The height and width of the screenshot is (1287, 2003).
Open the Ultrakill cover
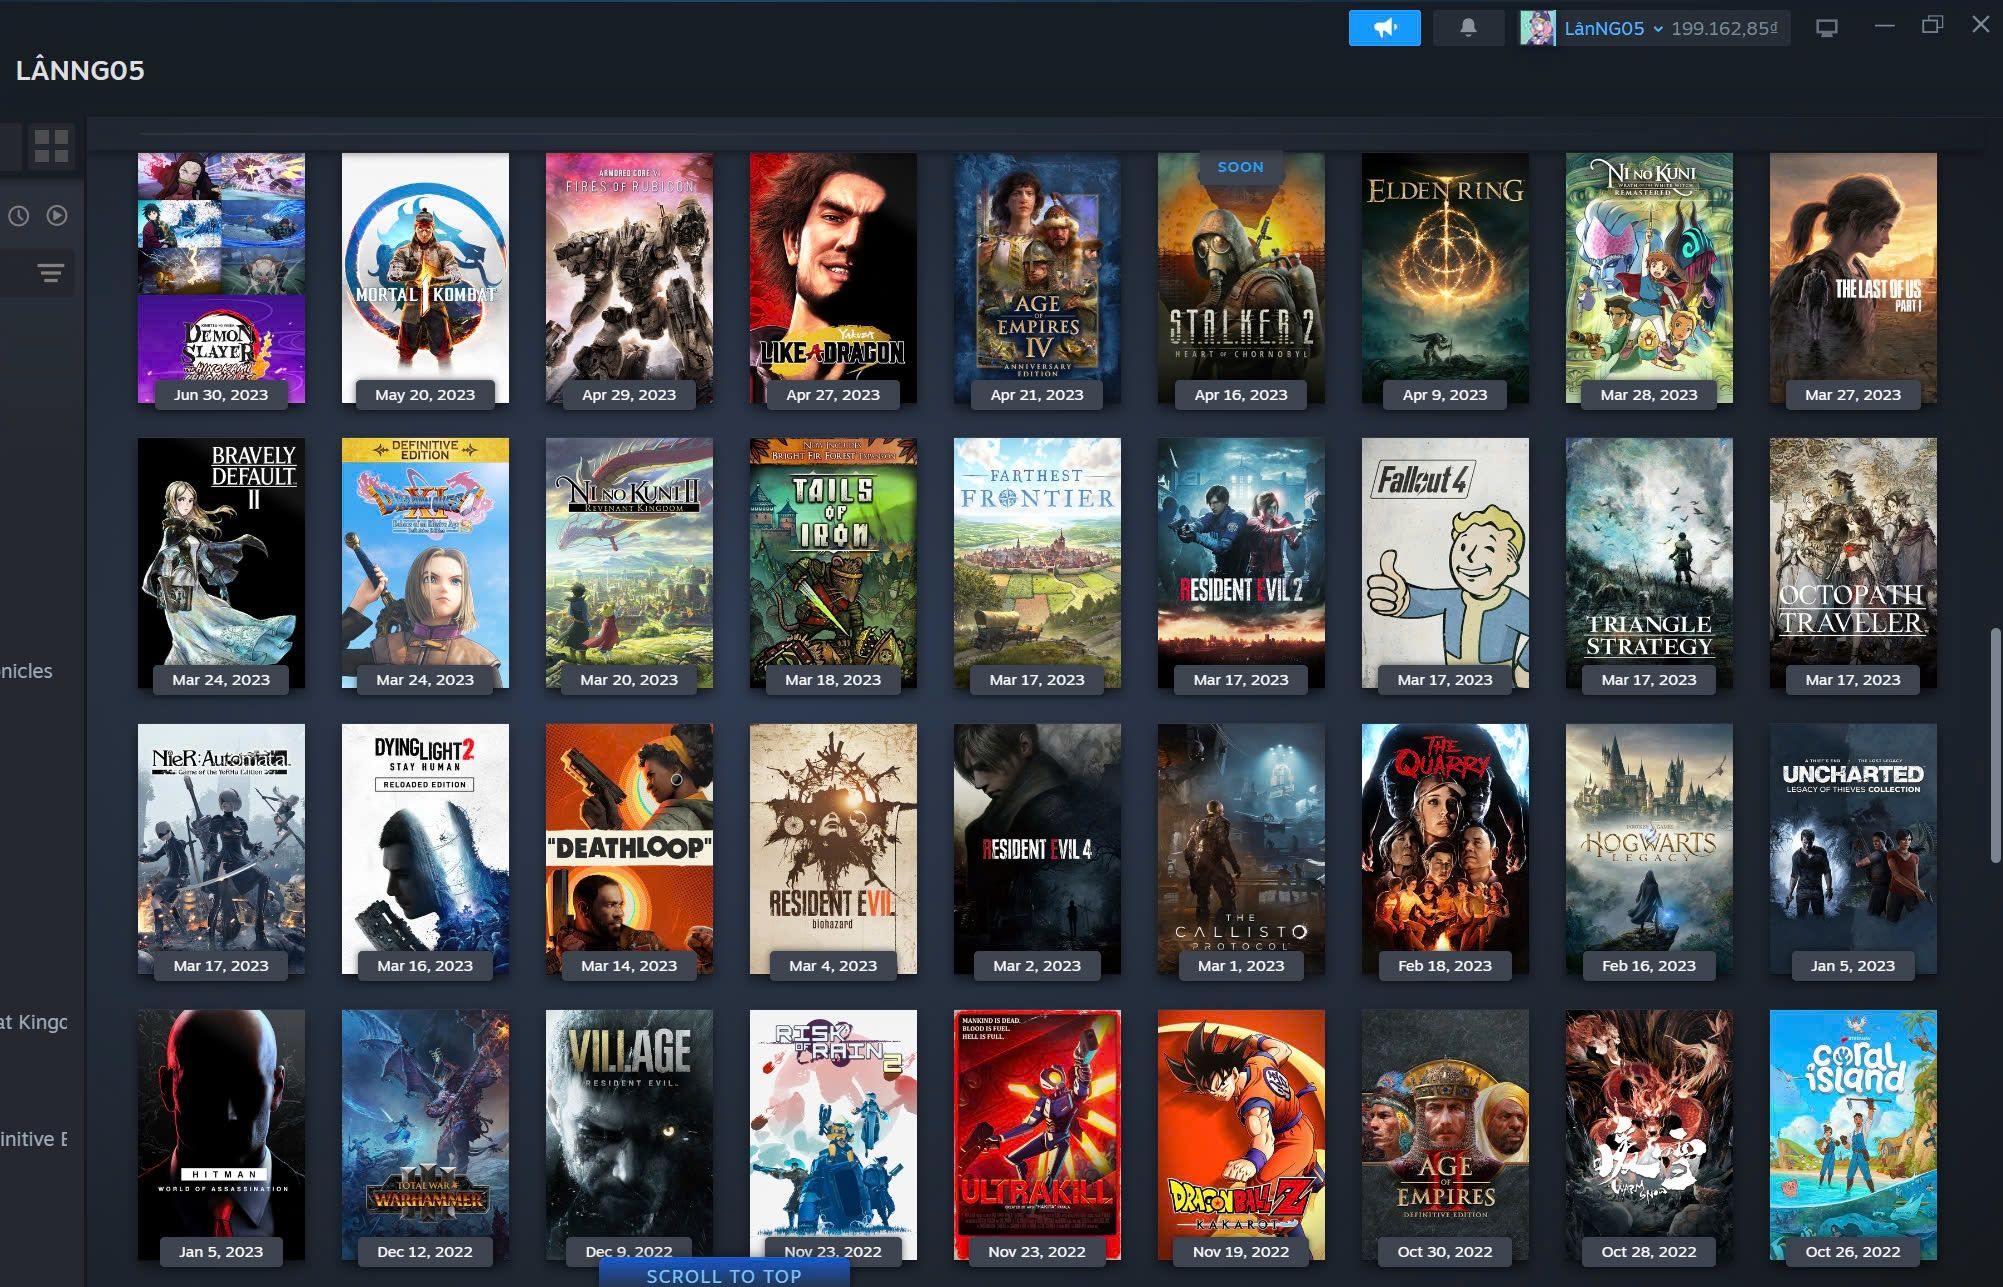(x=1037, y=1135)
